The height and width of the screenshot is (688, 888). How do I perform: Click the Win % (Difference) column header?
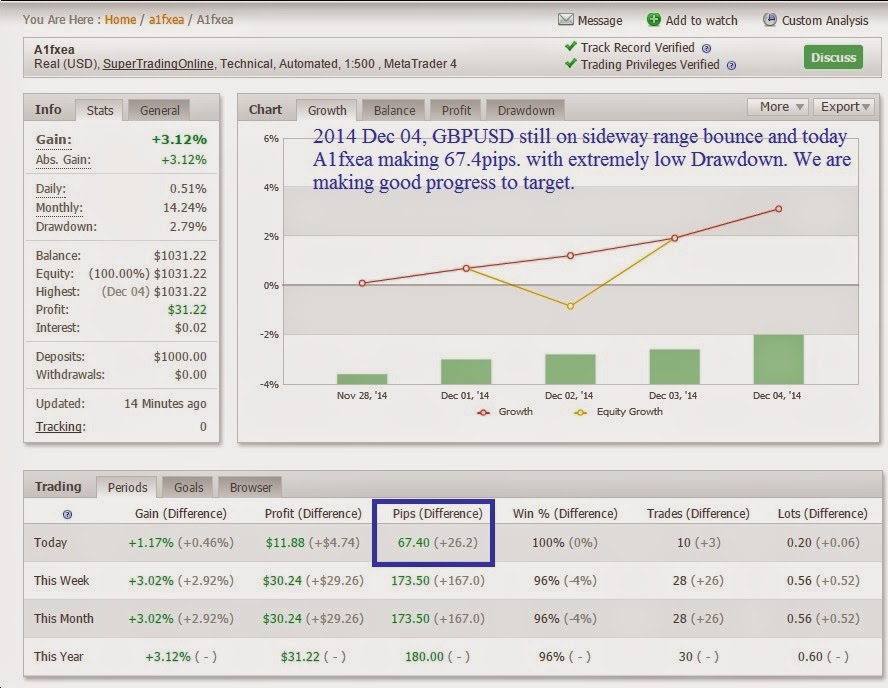565,514
